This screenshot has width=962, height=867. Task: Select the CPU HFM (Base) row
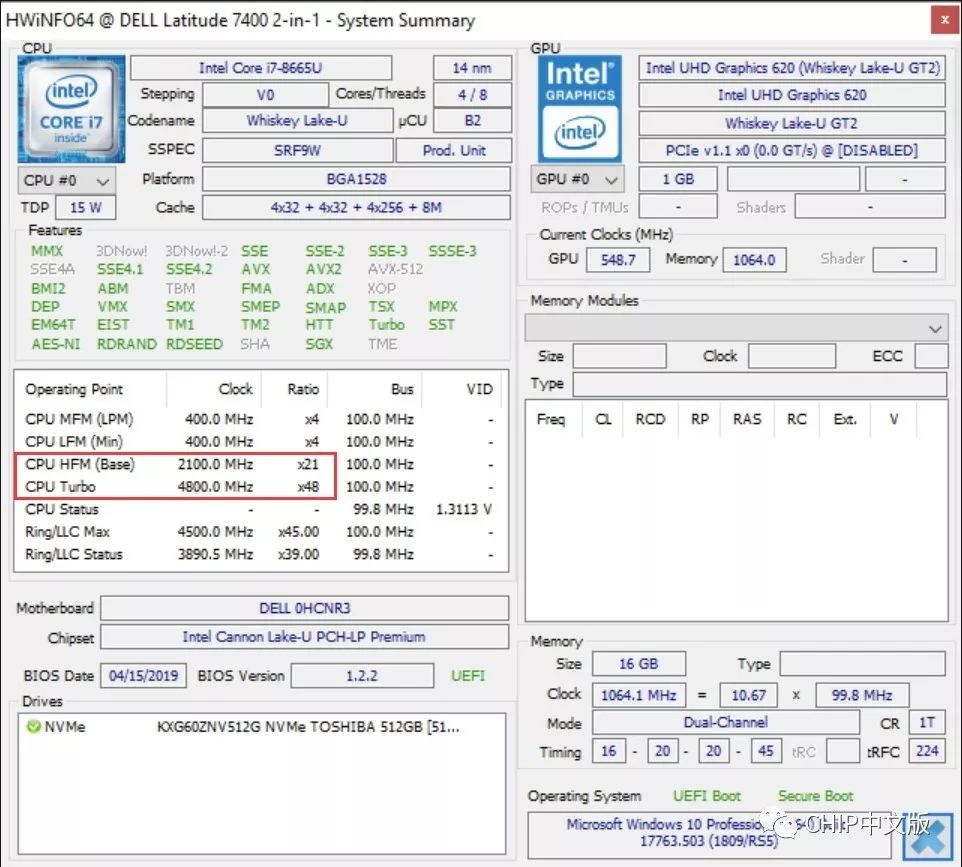click(261, 464)
